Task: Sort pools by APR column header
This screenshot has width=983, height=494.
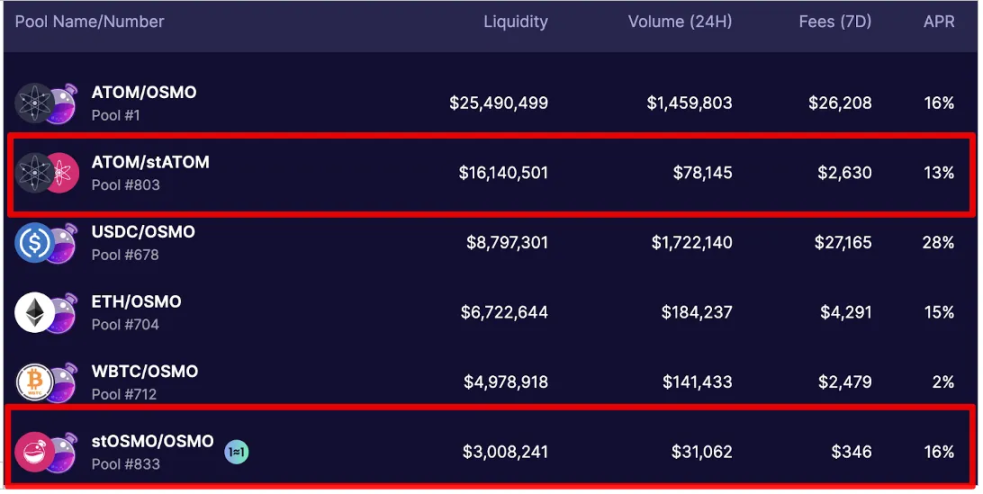Action: tap(938, 22)
